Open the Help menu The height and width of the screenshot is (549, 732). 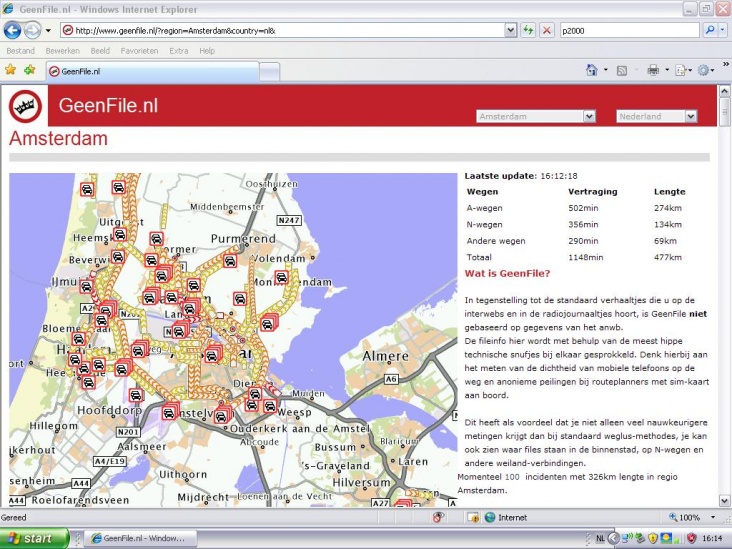[207, 50]
